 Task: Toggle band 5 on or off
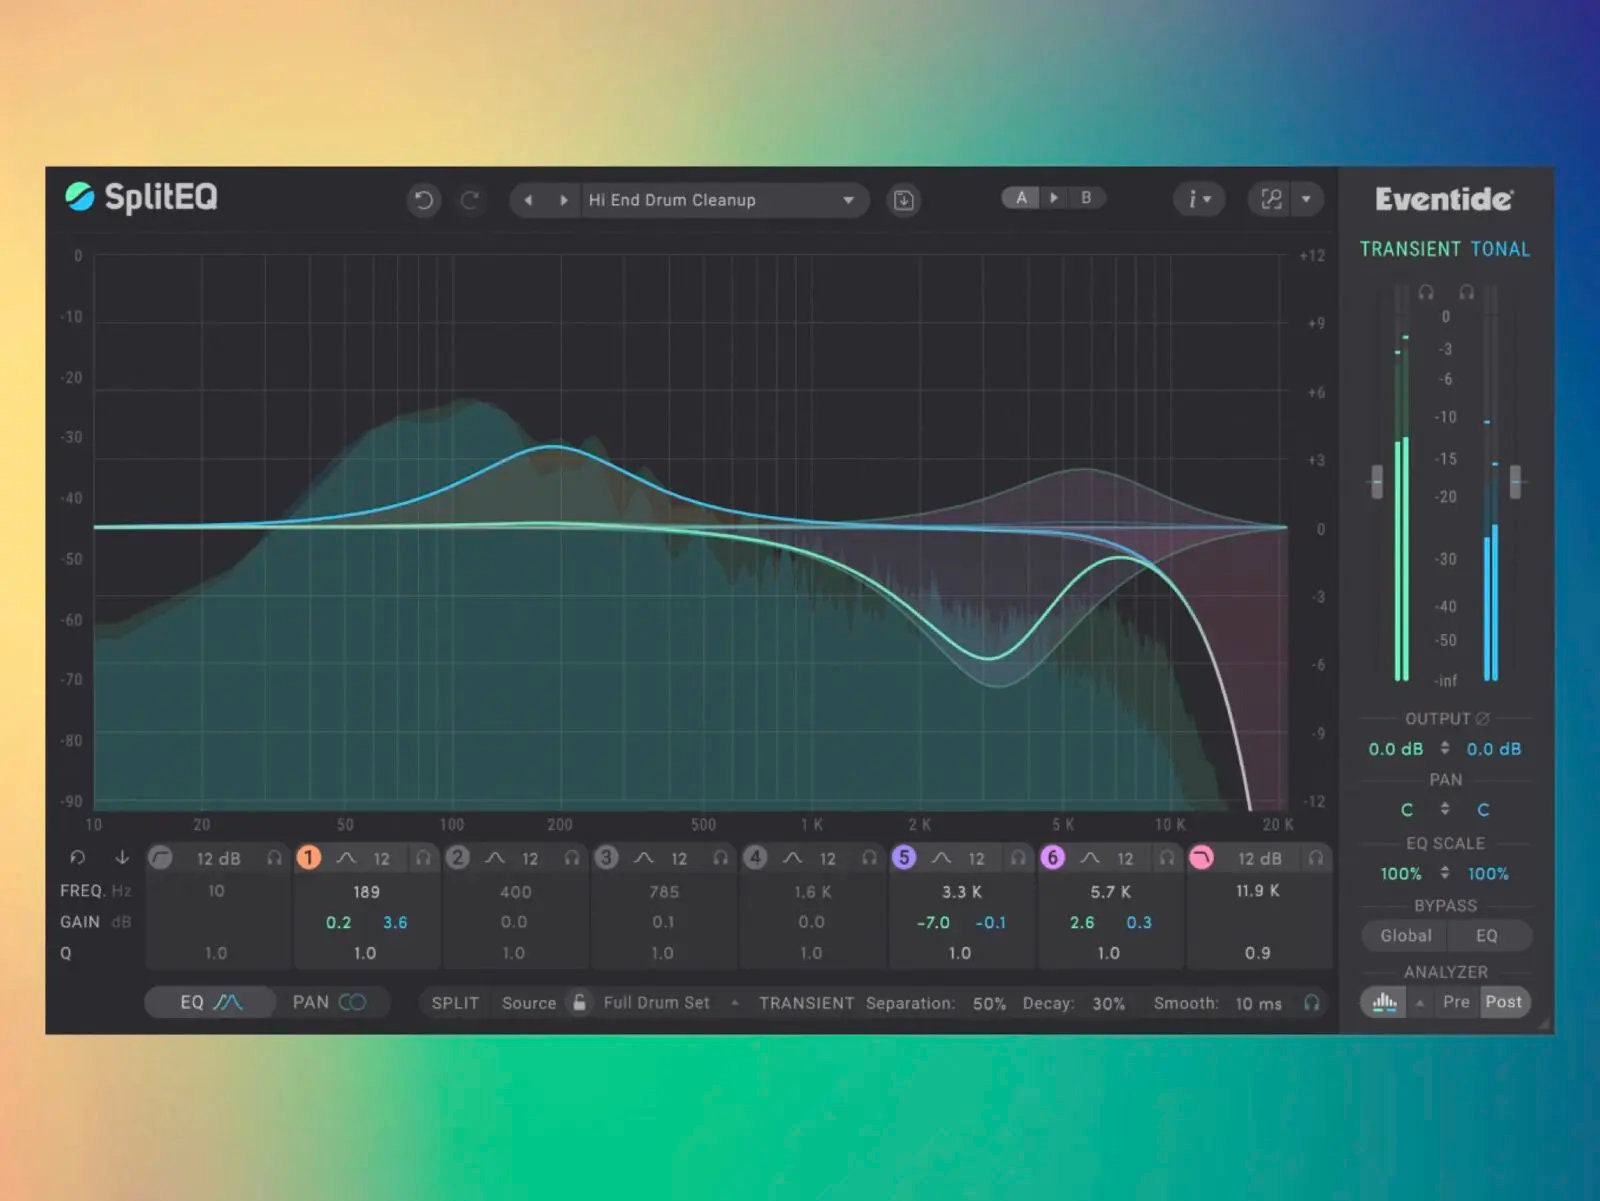point(904,858)
